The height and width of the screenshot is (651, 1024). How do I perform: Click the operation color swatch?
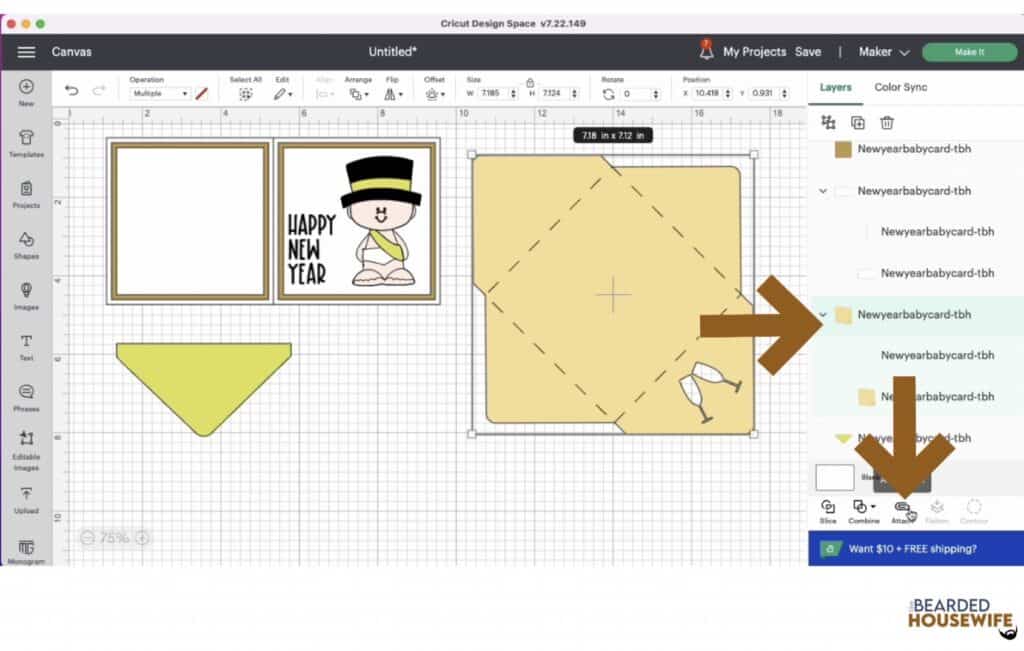(201, 94)
